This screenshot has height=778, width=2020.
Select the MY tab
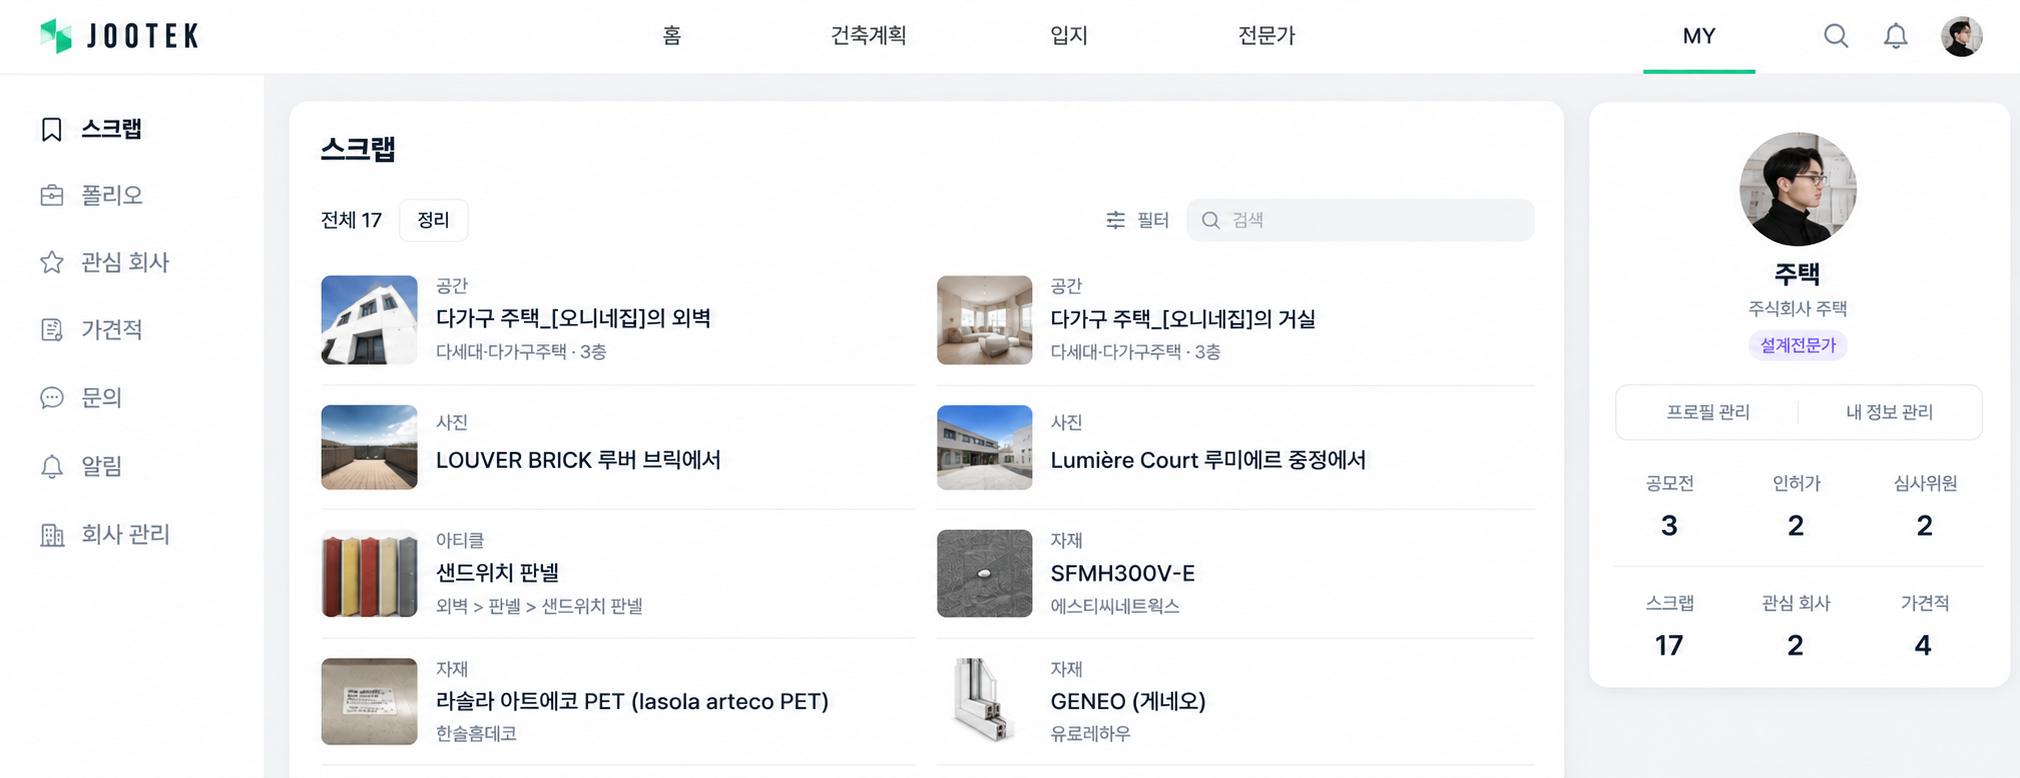(x=1699, y=36)
